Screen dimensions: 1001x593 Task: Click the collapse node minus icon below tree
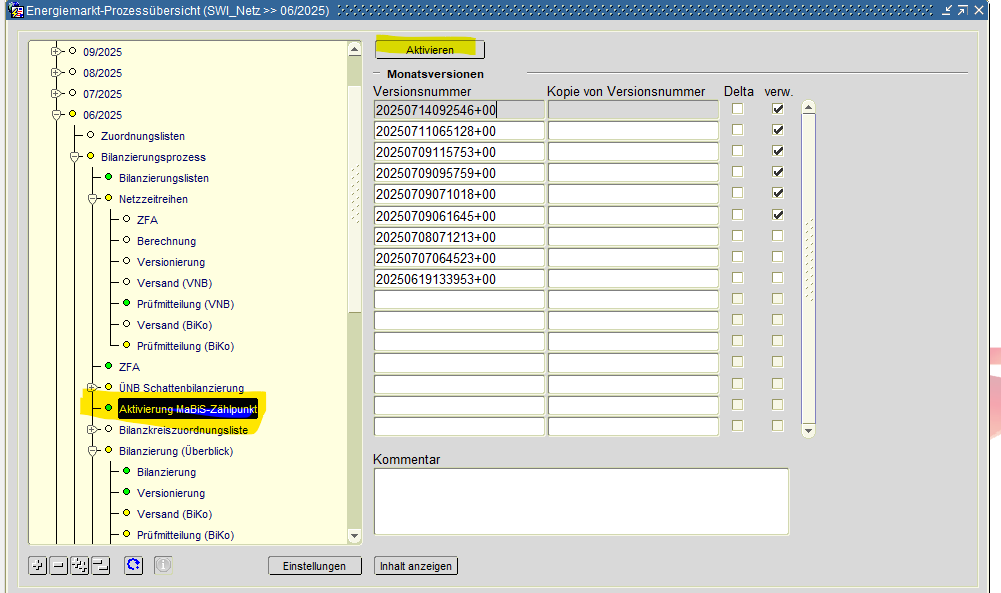[x=59, y=566]
